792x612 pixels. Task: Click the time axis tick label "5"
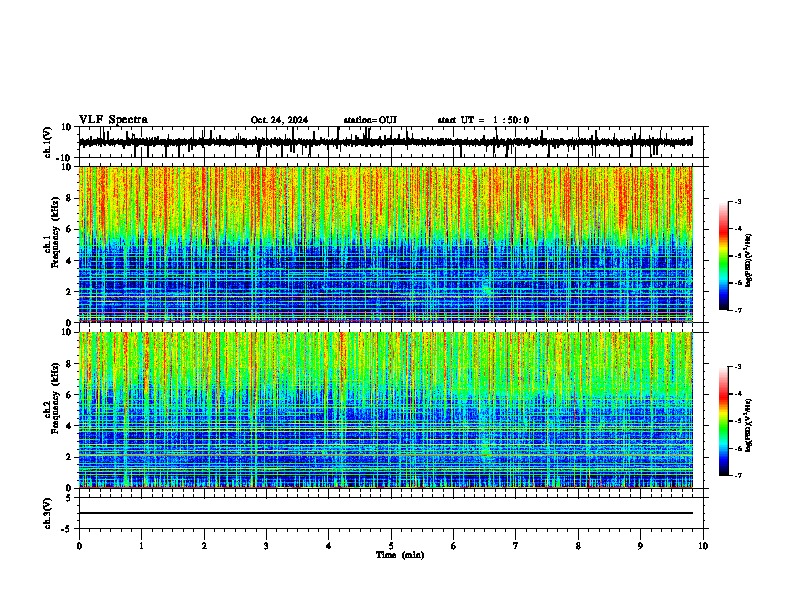coord(391,546)
